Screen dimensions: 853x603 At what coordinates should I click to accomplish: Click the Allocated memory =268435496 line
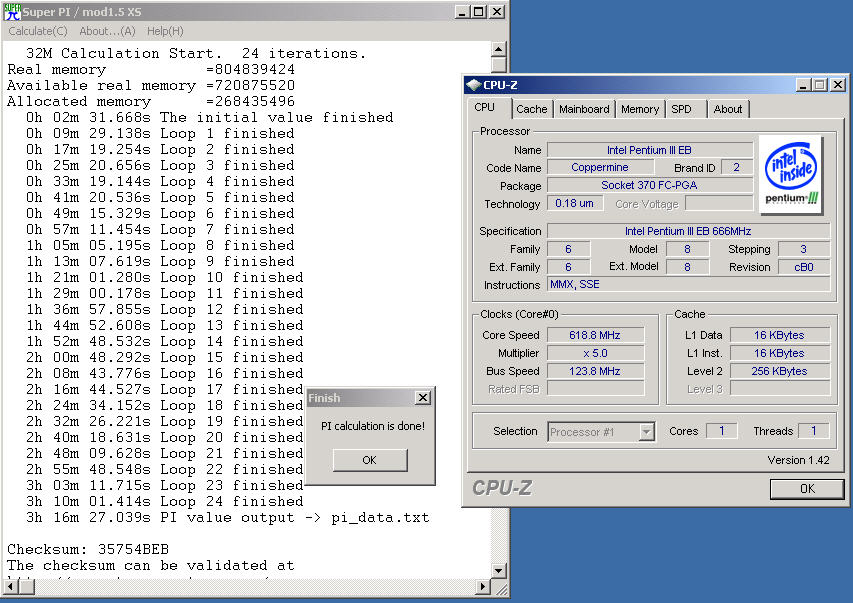(x=151, y=101)
